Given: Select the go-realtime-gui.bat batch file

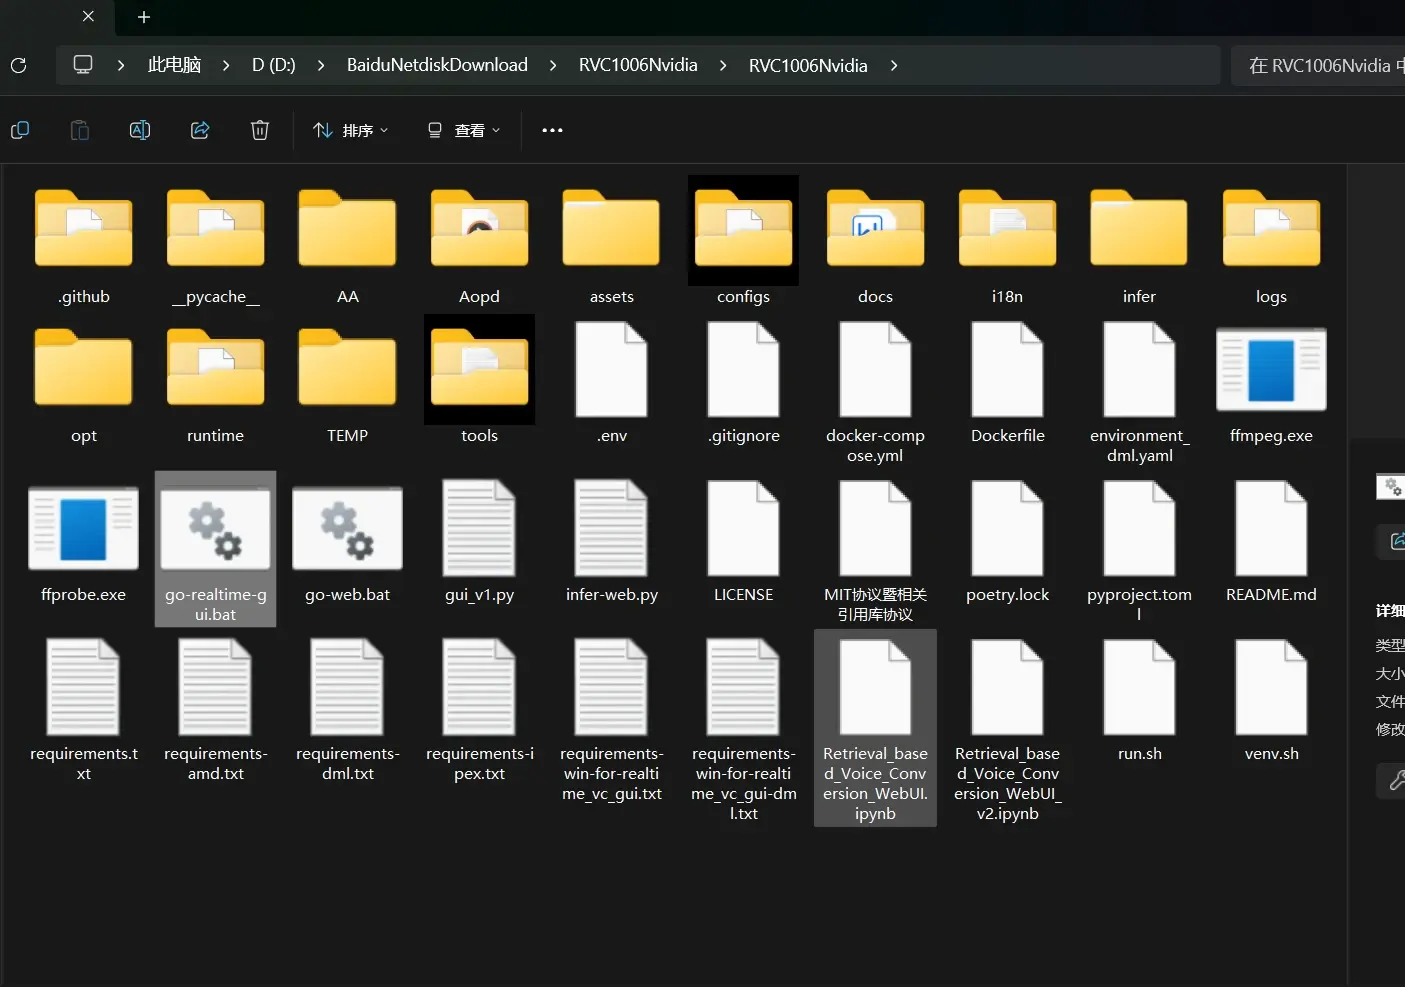Looking at the screenshot, I should [216, 550].
